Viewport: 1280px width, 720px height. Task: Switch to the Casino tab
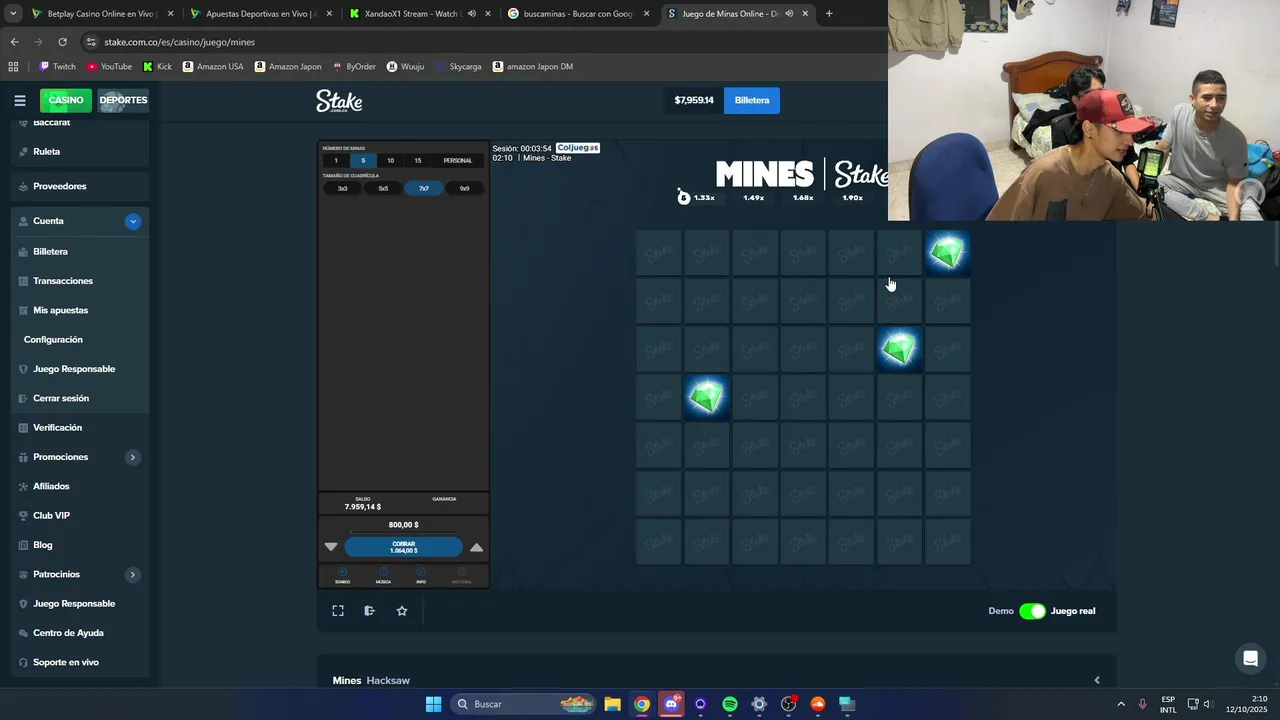click(66, 100)
